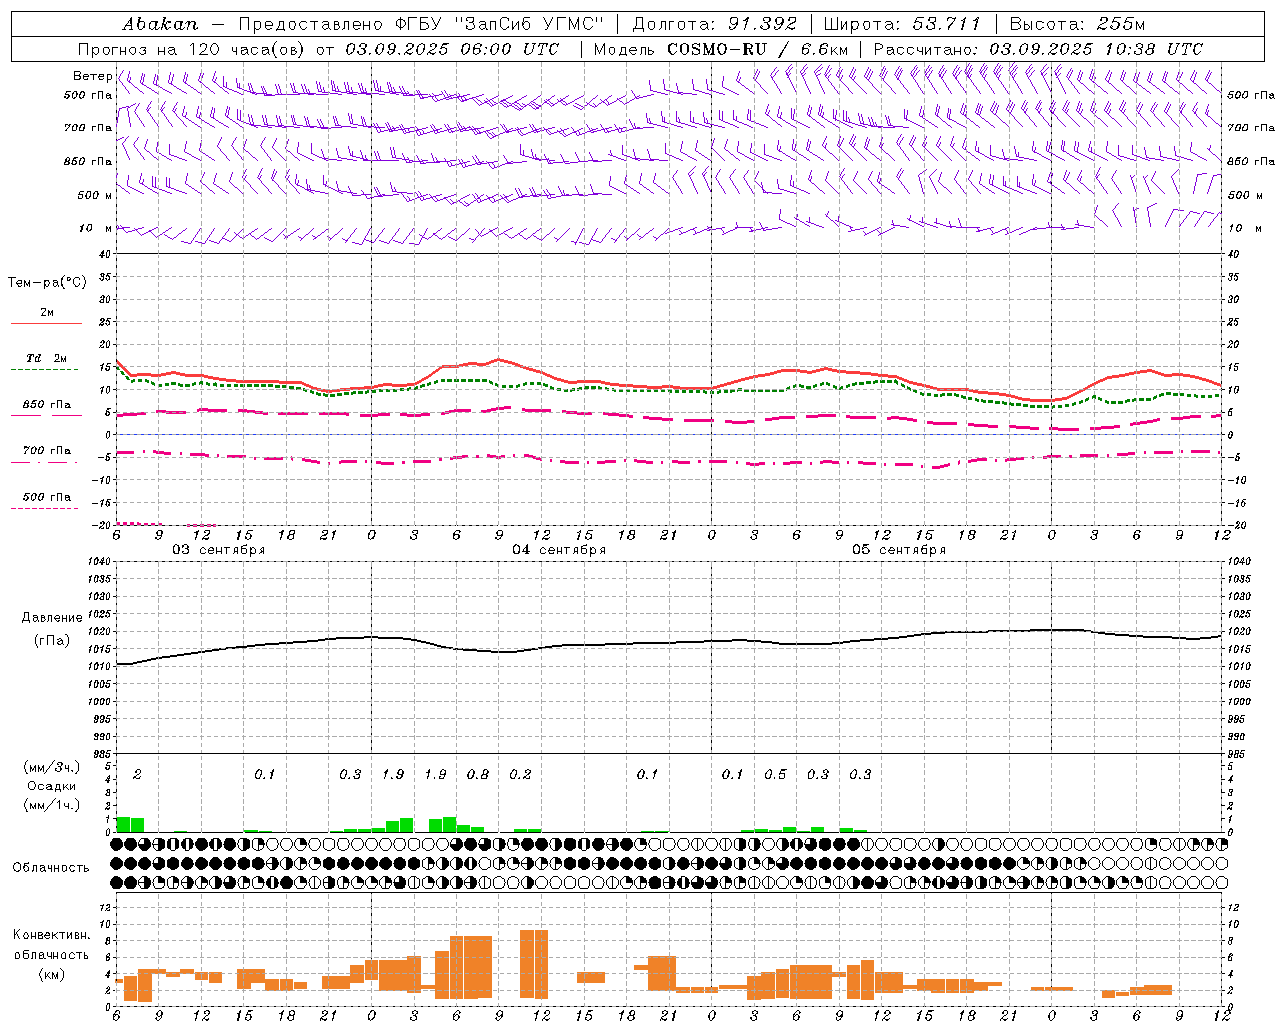
Task: Select the Модель COSMO-RU / 6.6км label
Action: click(721, 49)
